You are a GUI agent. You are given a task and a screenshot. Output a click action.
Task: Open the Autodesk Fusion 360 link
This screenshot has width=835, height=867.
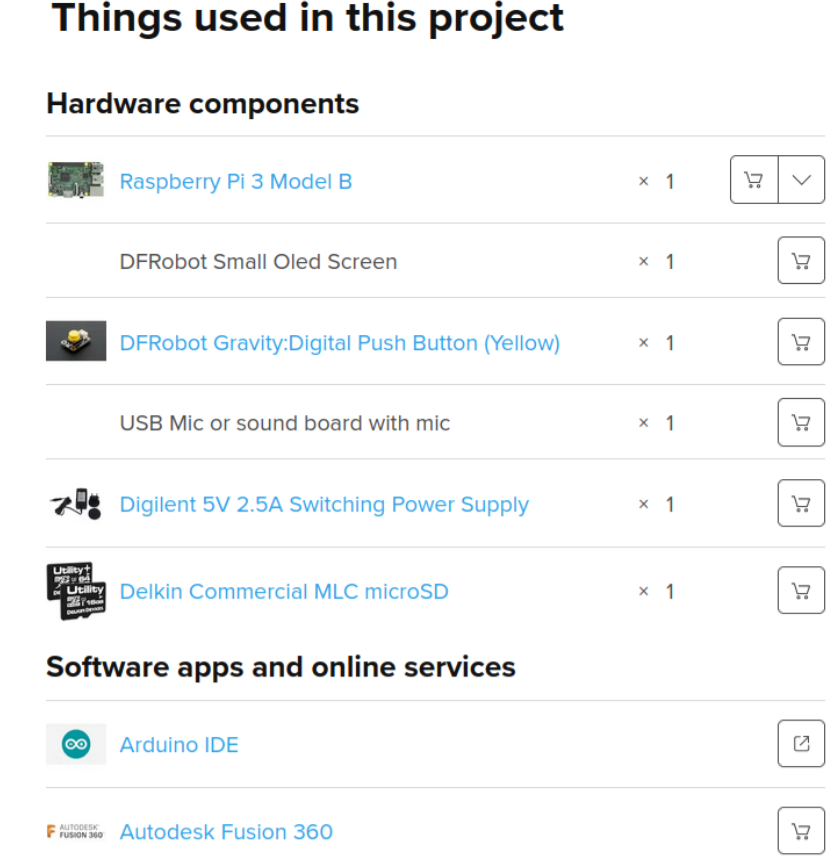pos(226,832)
